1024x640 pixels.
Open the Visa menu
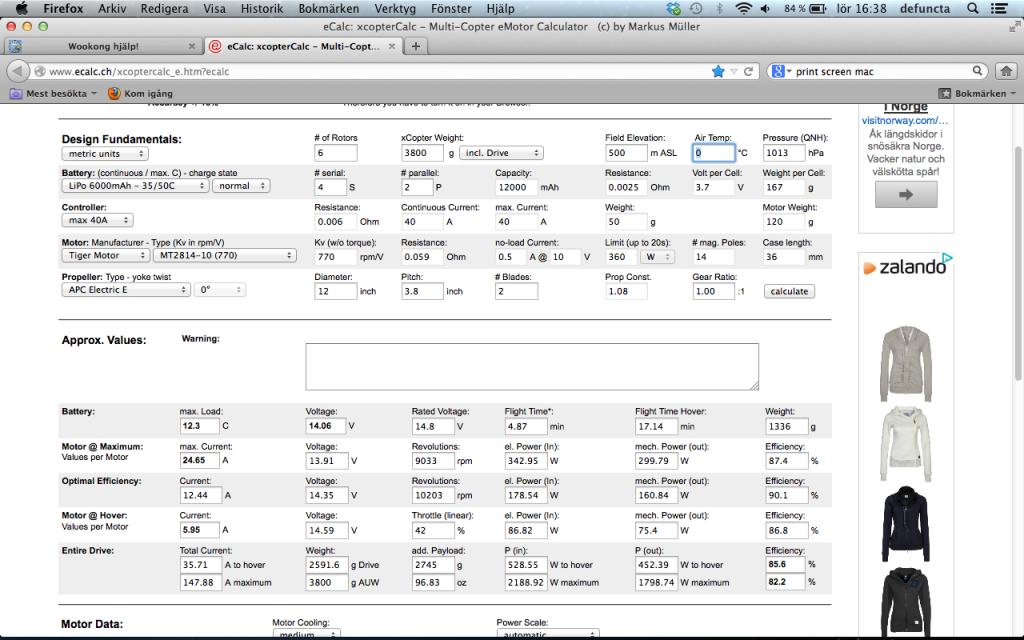pyautogui.click(x=214, y=8)
